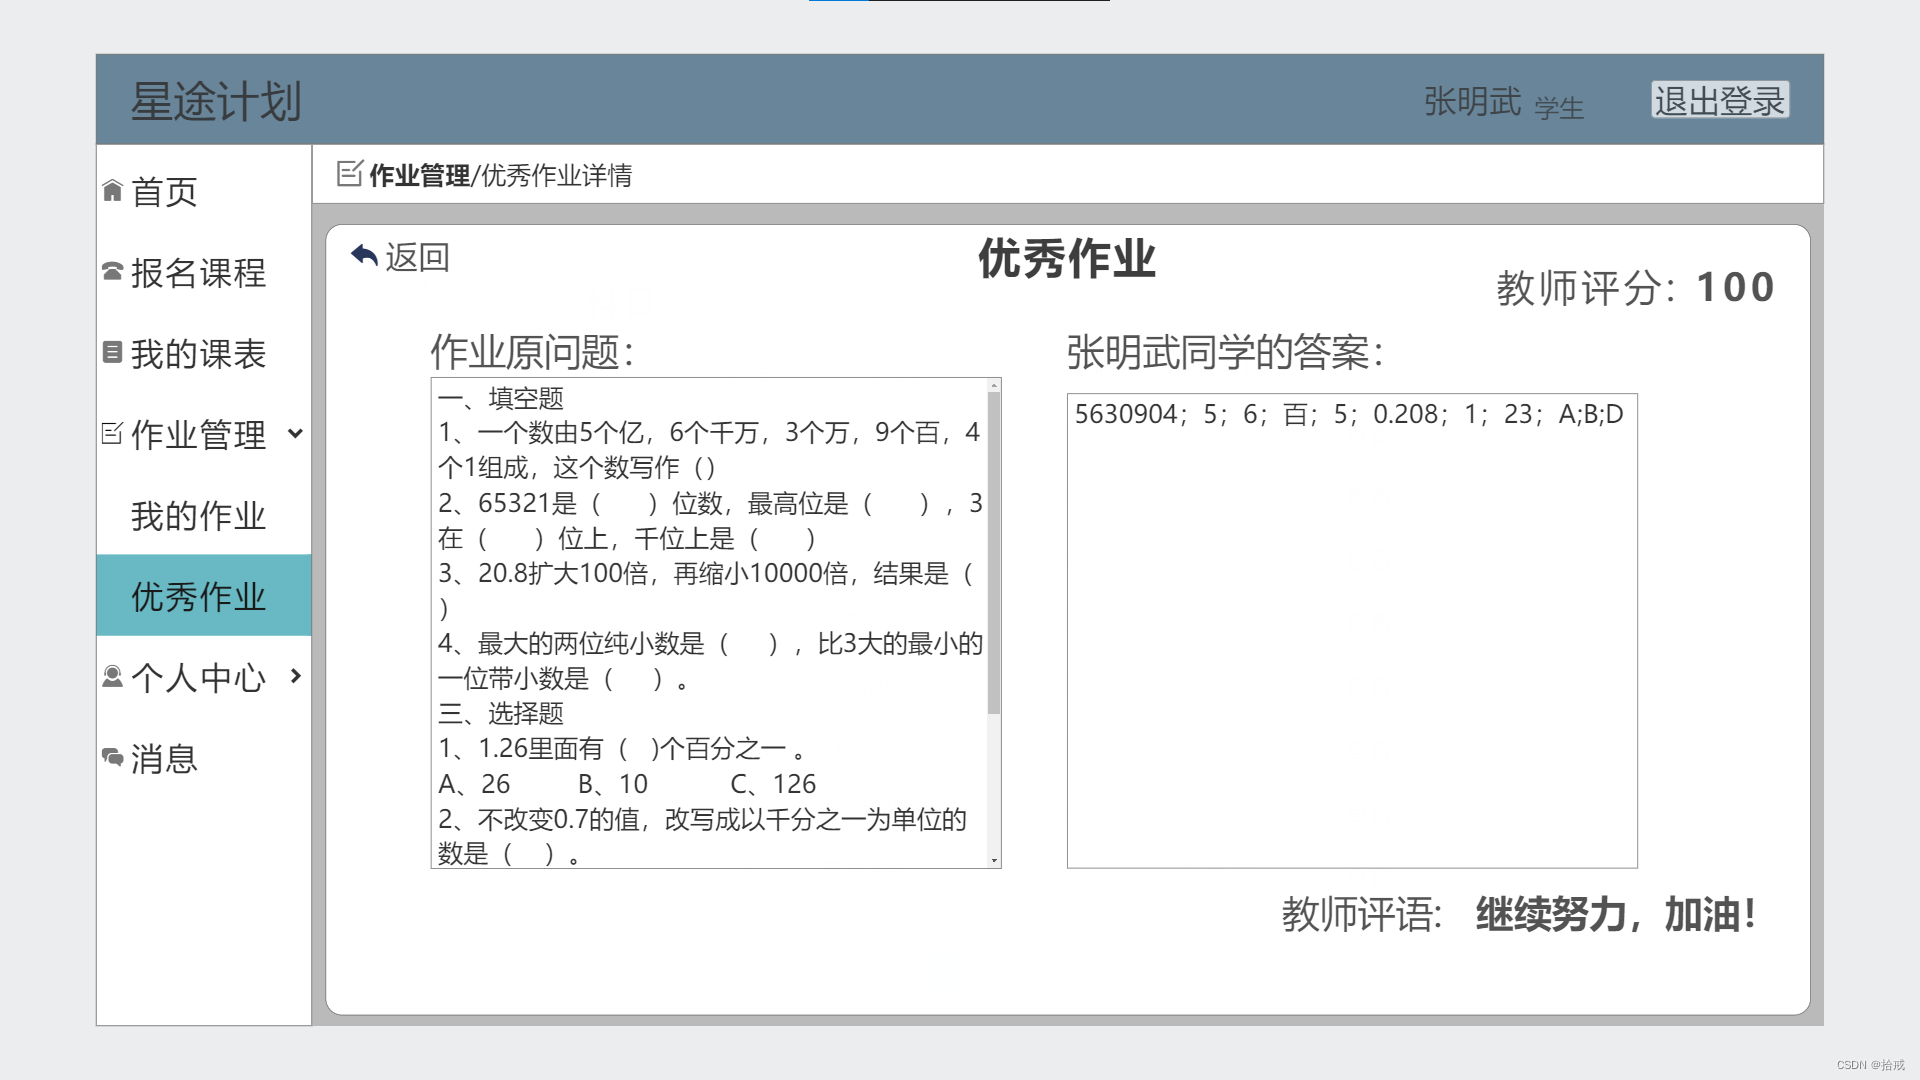The image size is (1920, 1080).
Task: Click the 返回 link text
Action: (418, 257)
